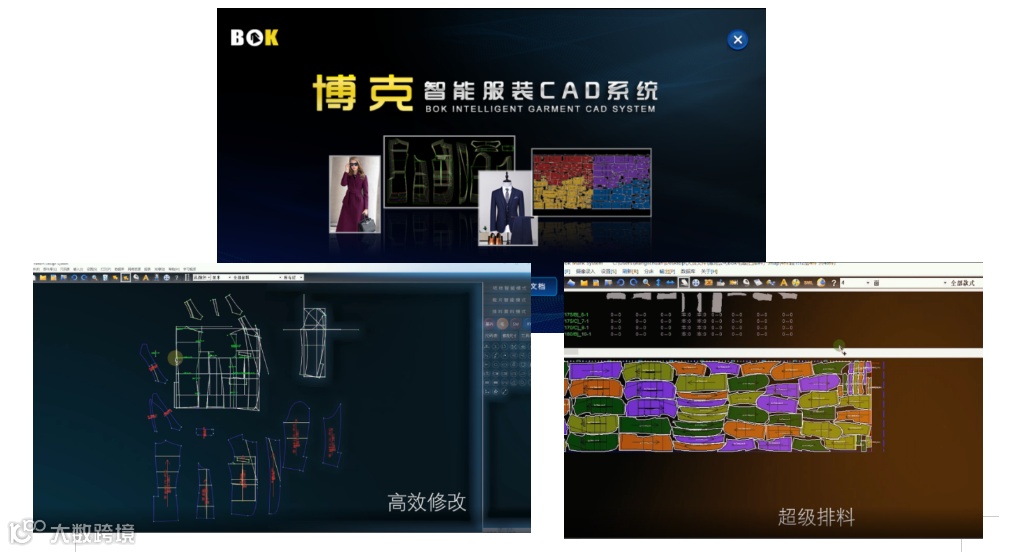Screen dimensions: 1035x552
Task: Click the redo arrow in marker window toolbar
Action: pos(634,283)
